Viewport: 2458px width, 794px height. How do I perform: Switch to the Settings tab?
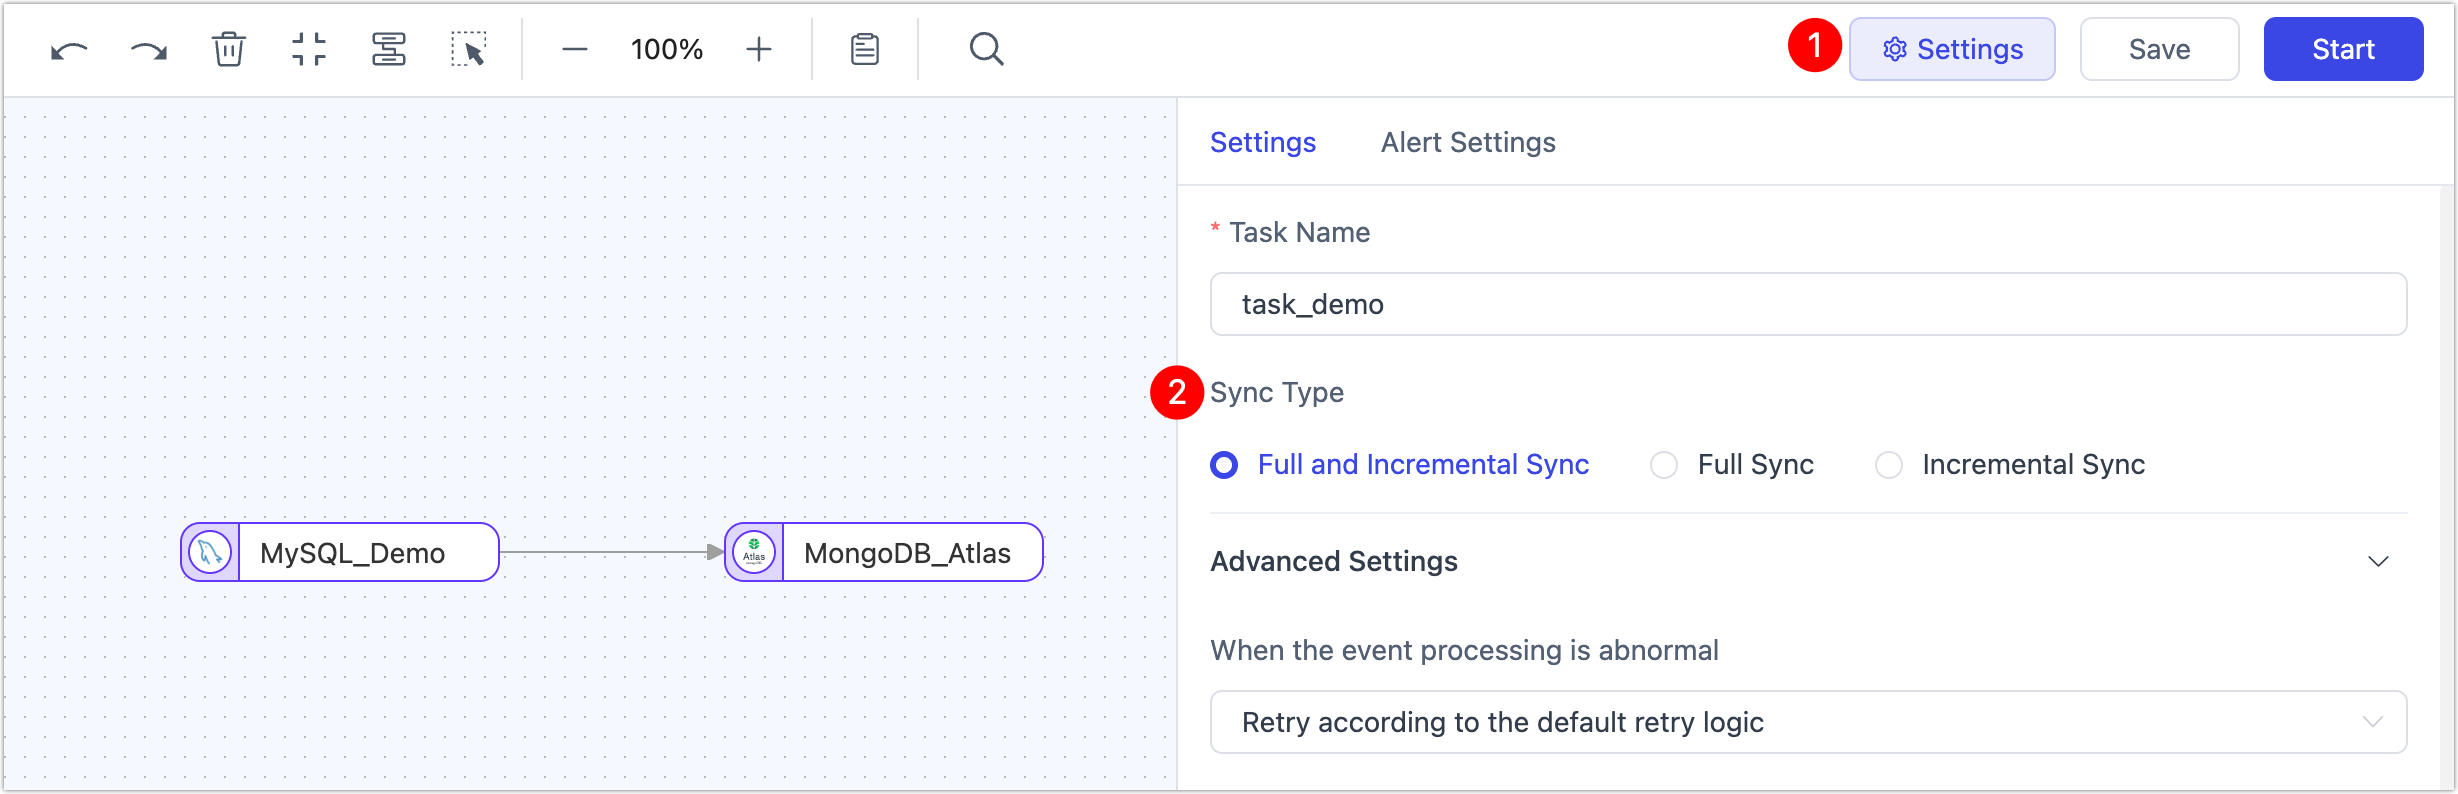(x=1263, y=142)
